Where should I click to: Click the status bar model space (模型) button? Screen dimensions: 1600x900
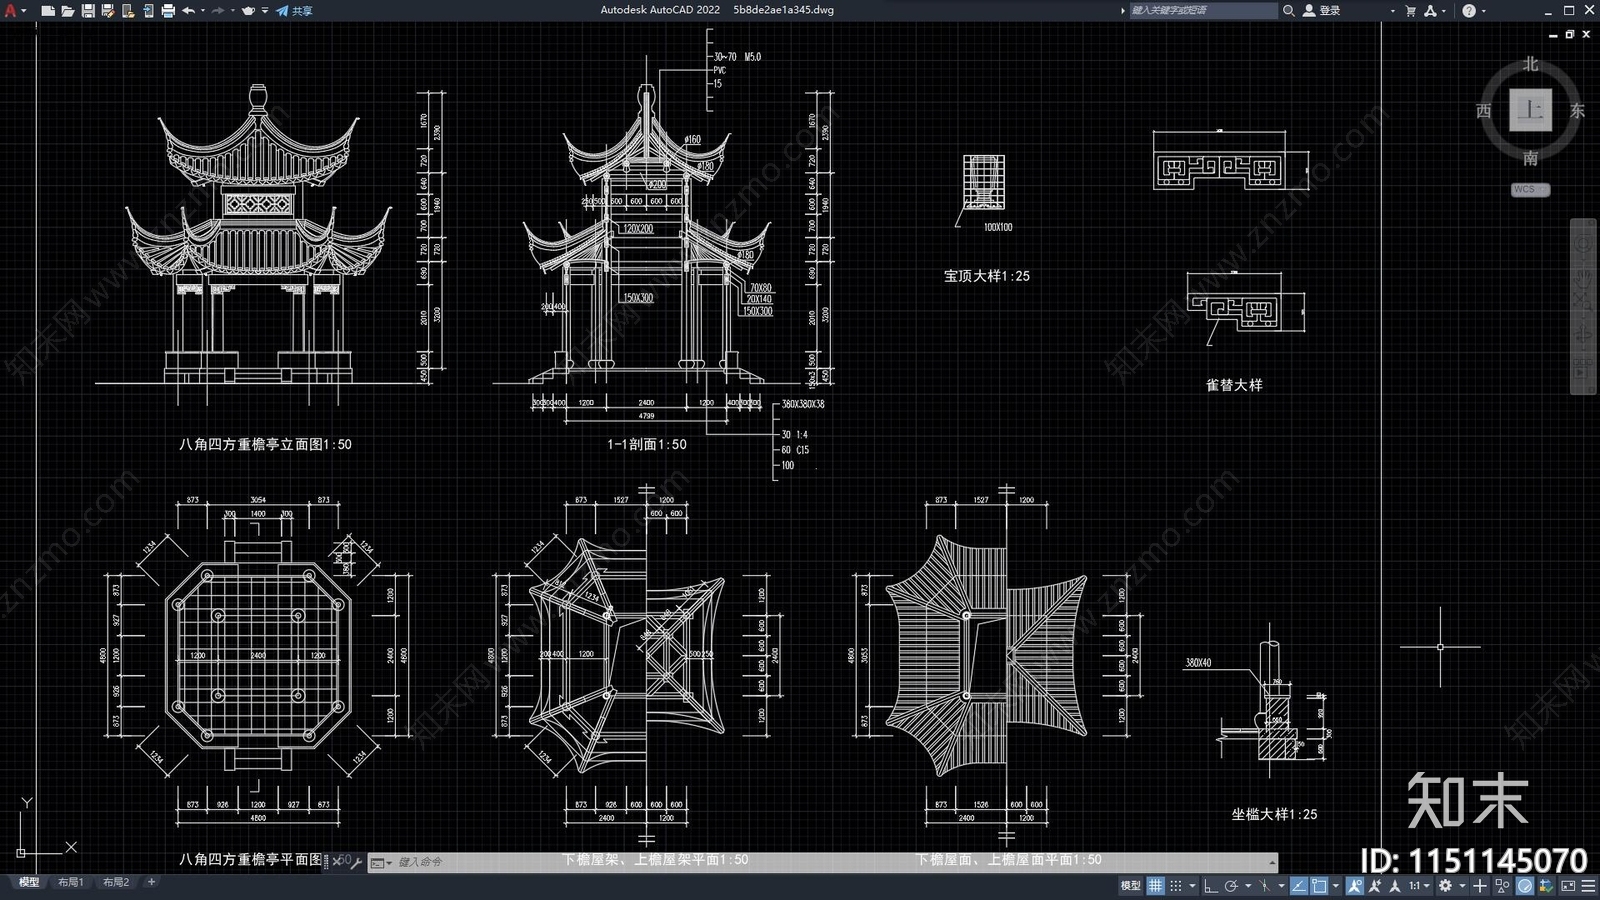(x=1131, y=885)
